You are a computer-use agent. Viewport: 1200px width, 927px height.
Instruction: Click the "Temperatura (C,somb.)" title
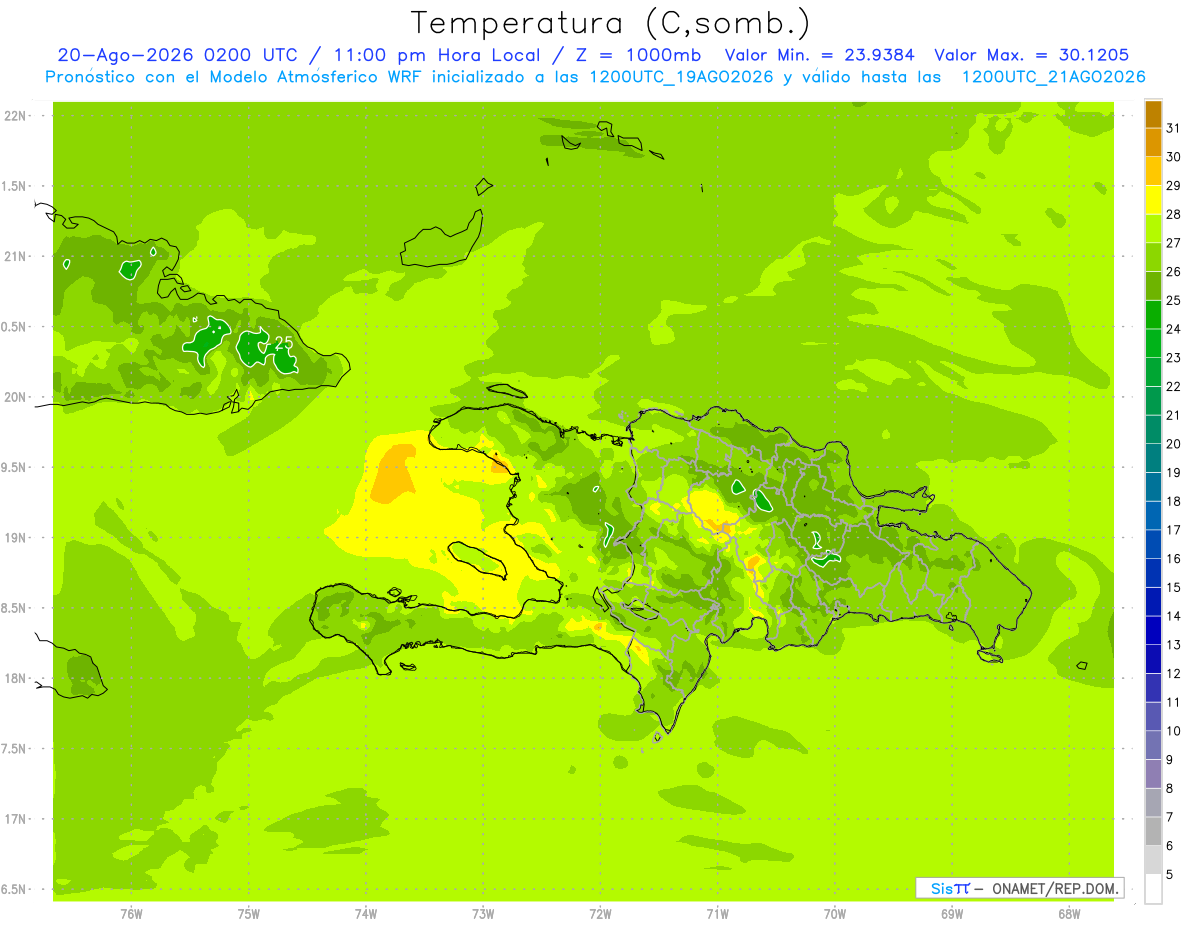[610, 23]
